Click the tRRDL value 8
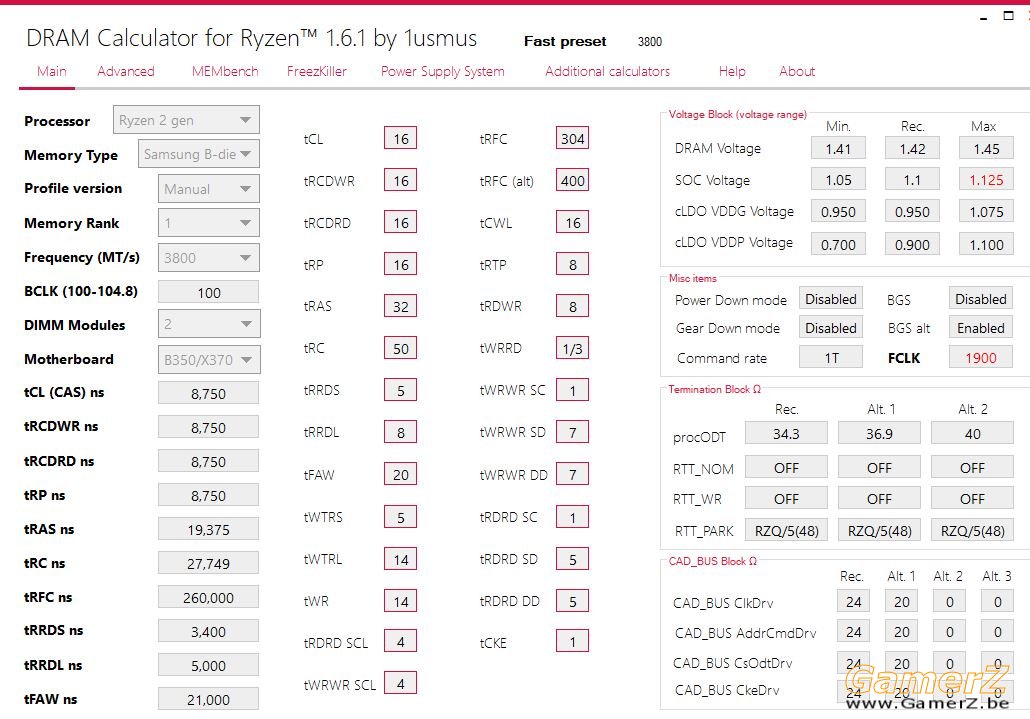This screenshot has width=1030, height=719. click(x=401, y=432)
